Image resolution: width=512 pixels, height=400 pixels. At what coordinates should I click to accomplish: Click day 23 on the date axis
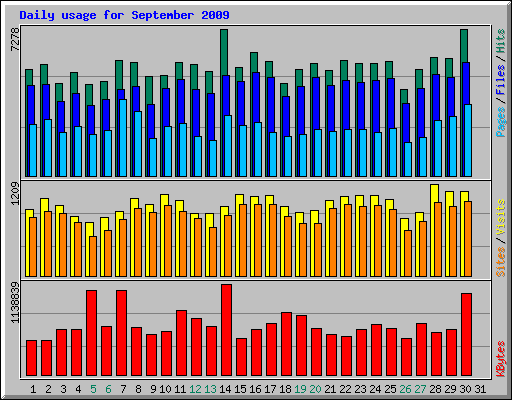point(360,389)
